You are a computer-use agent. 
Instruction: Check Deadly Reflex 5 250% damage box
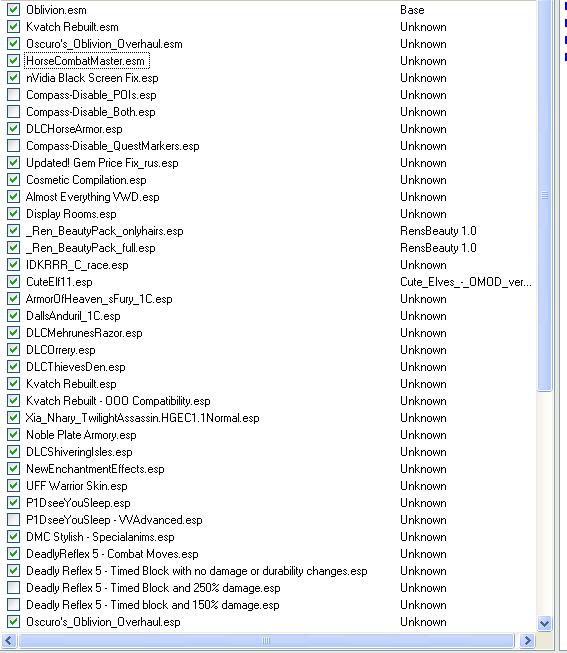(13, 588)
